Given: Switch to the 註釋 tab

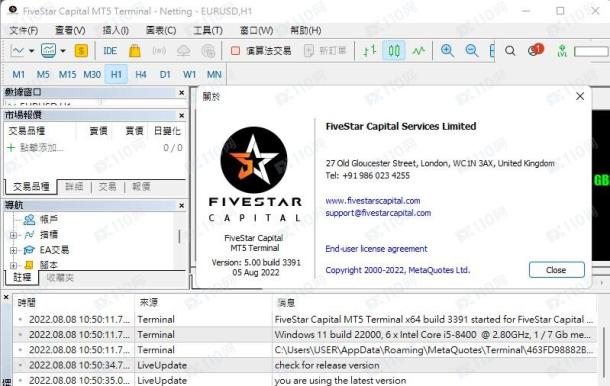Looking at the screenshot, I should tap(22, 277).
